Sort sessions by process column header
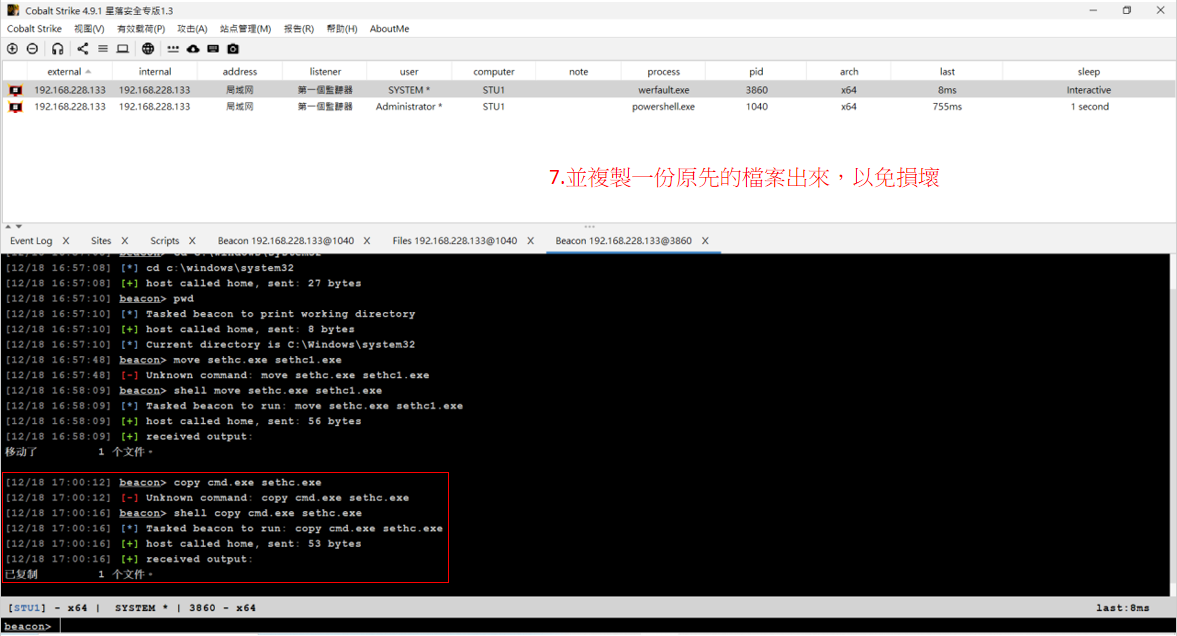Viewport: 1177px width, 636px height. click(x=664, y=72)
